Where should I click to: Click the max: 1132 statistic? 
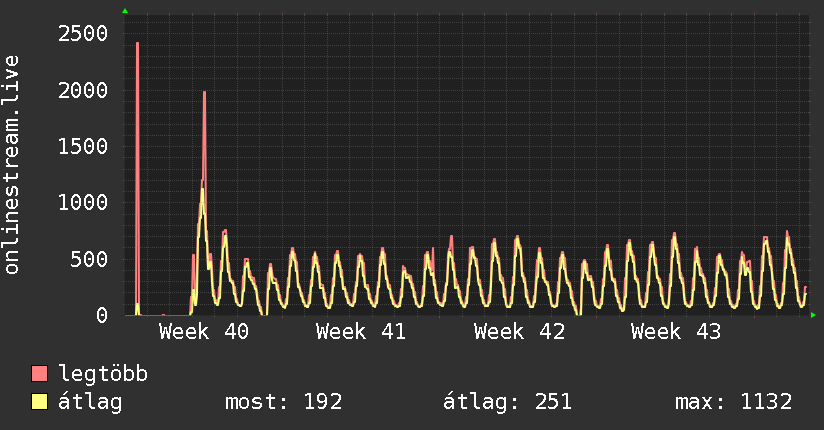(x=734, y=402)
